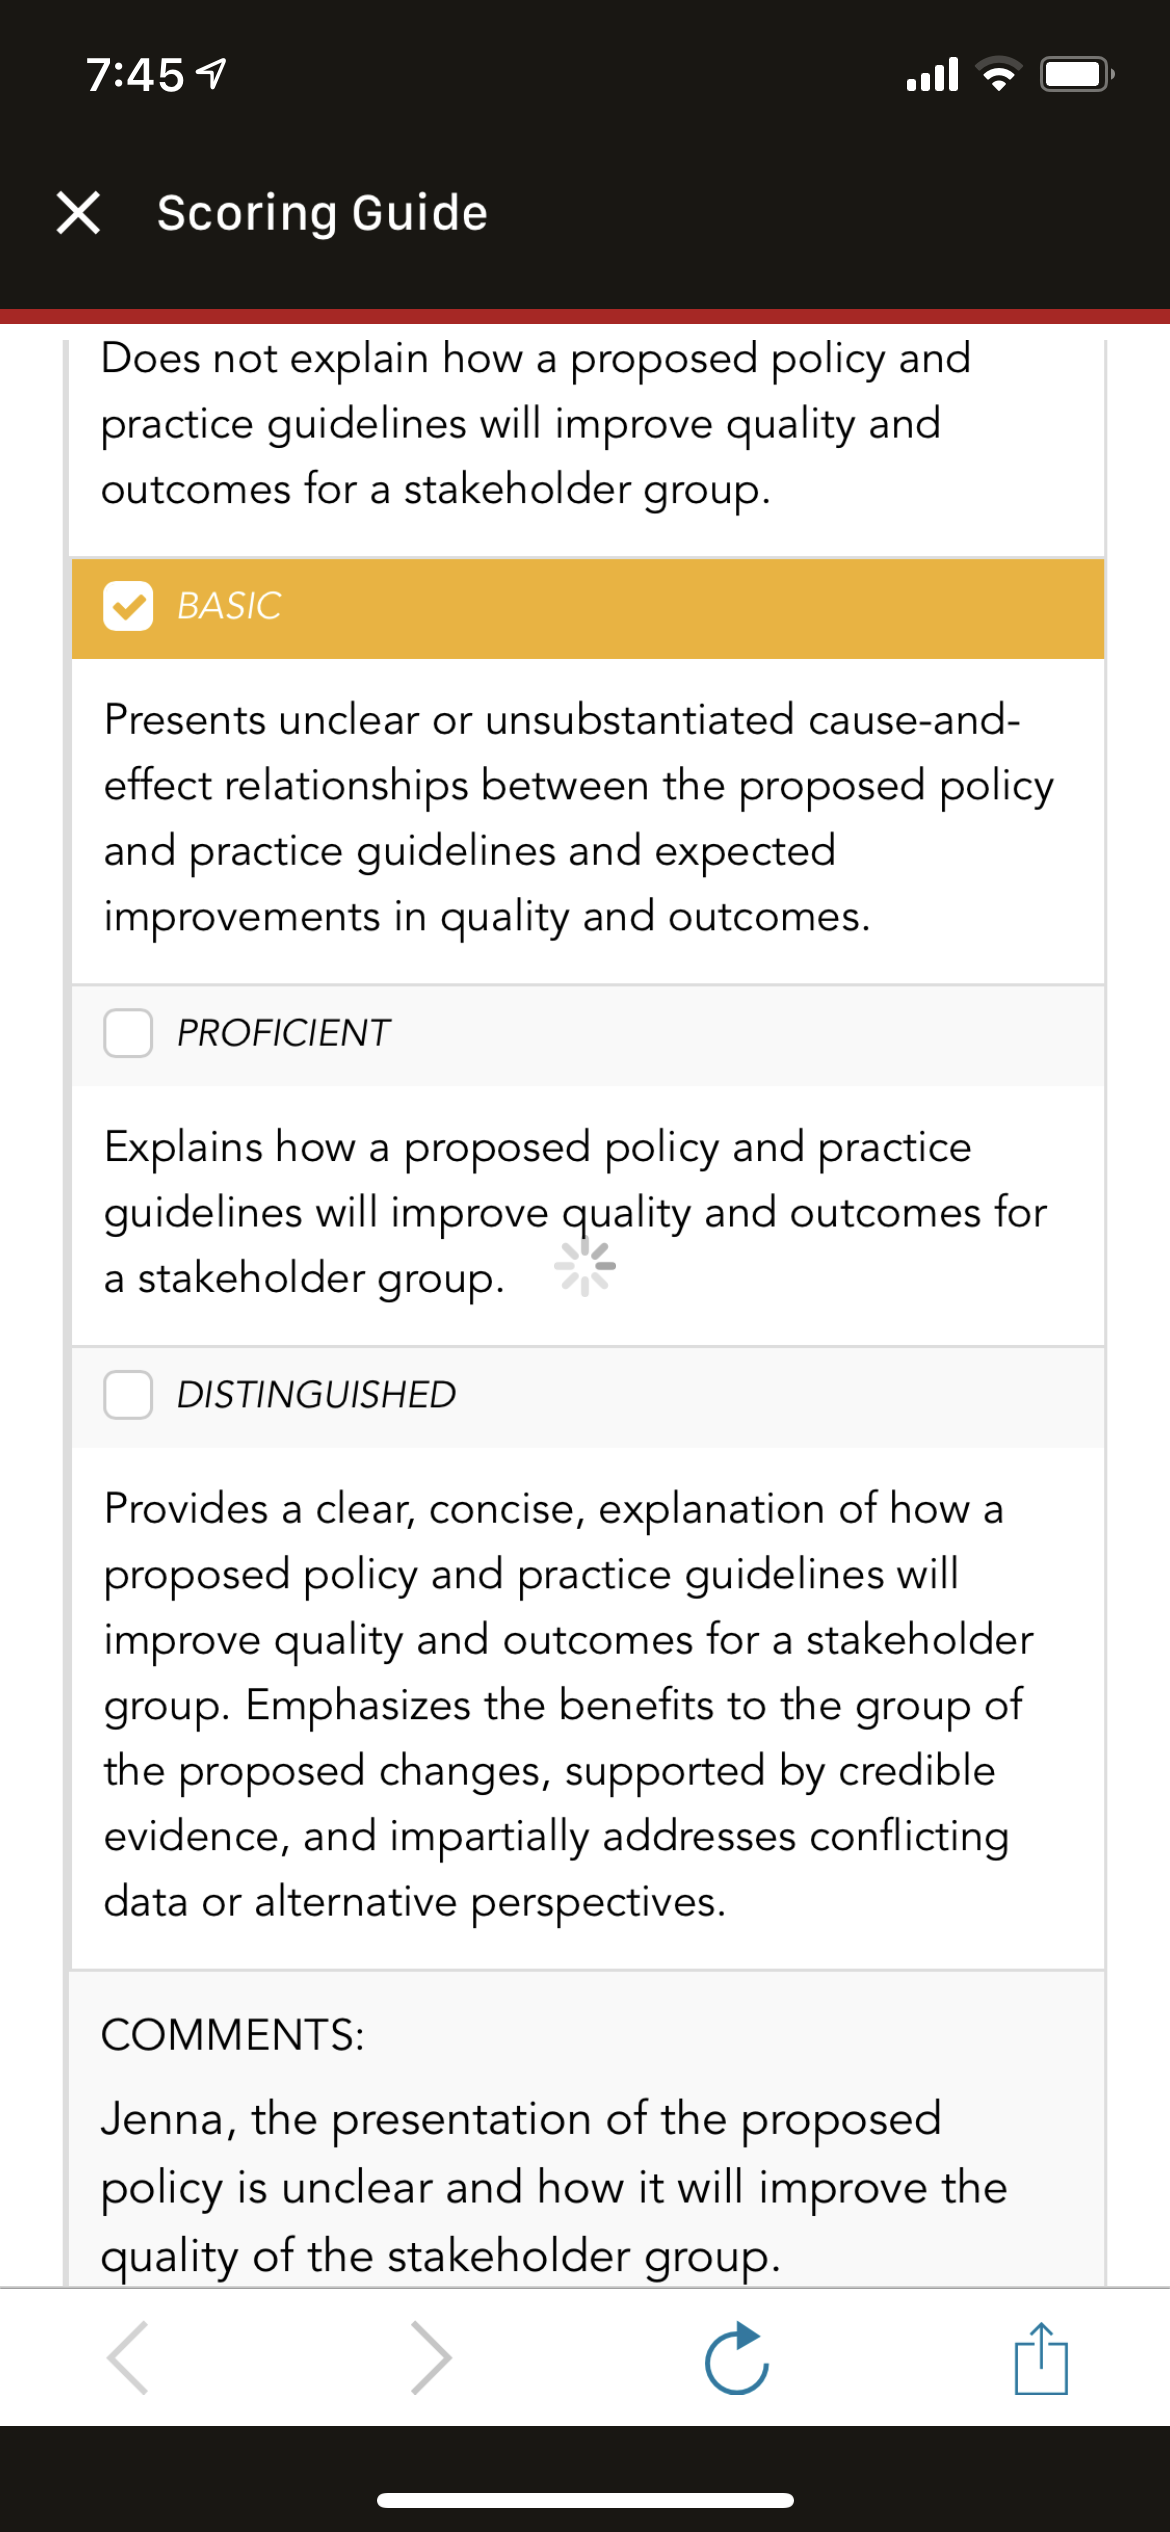Tap the home indicator bar

[585, 2500]
